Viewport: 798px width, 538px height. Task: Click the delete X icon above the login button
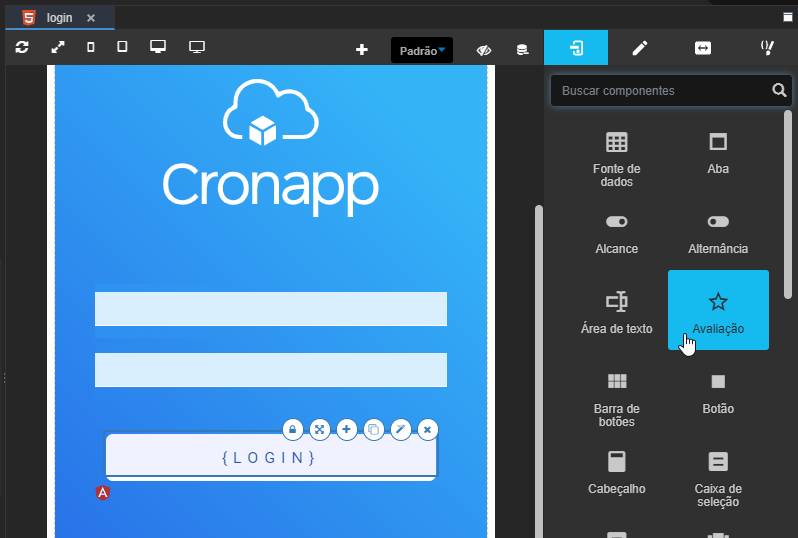pos(428,430)
